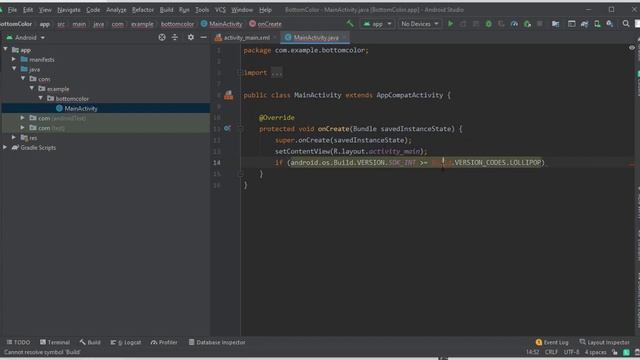Collapse the app module node
The width and height of the screenshot is (640, 360).
point(6,49)
